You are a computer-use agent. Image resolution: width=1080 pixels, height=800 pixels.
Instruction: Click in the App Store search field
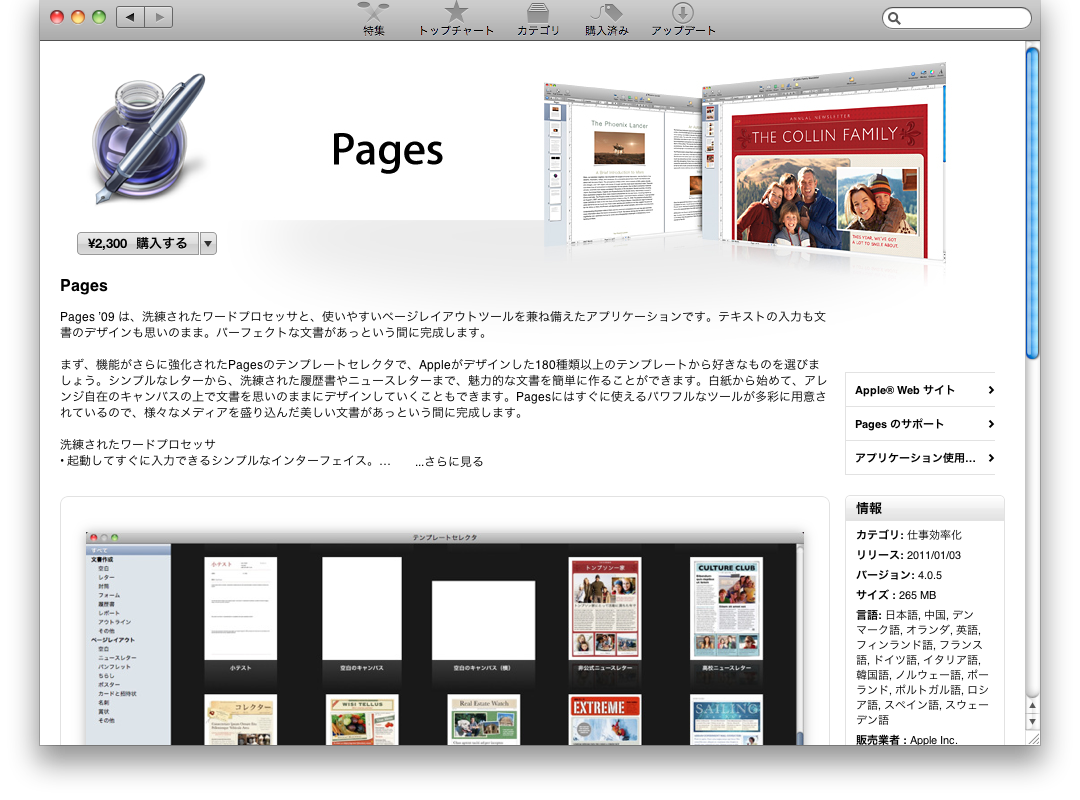point(956,18)
